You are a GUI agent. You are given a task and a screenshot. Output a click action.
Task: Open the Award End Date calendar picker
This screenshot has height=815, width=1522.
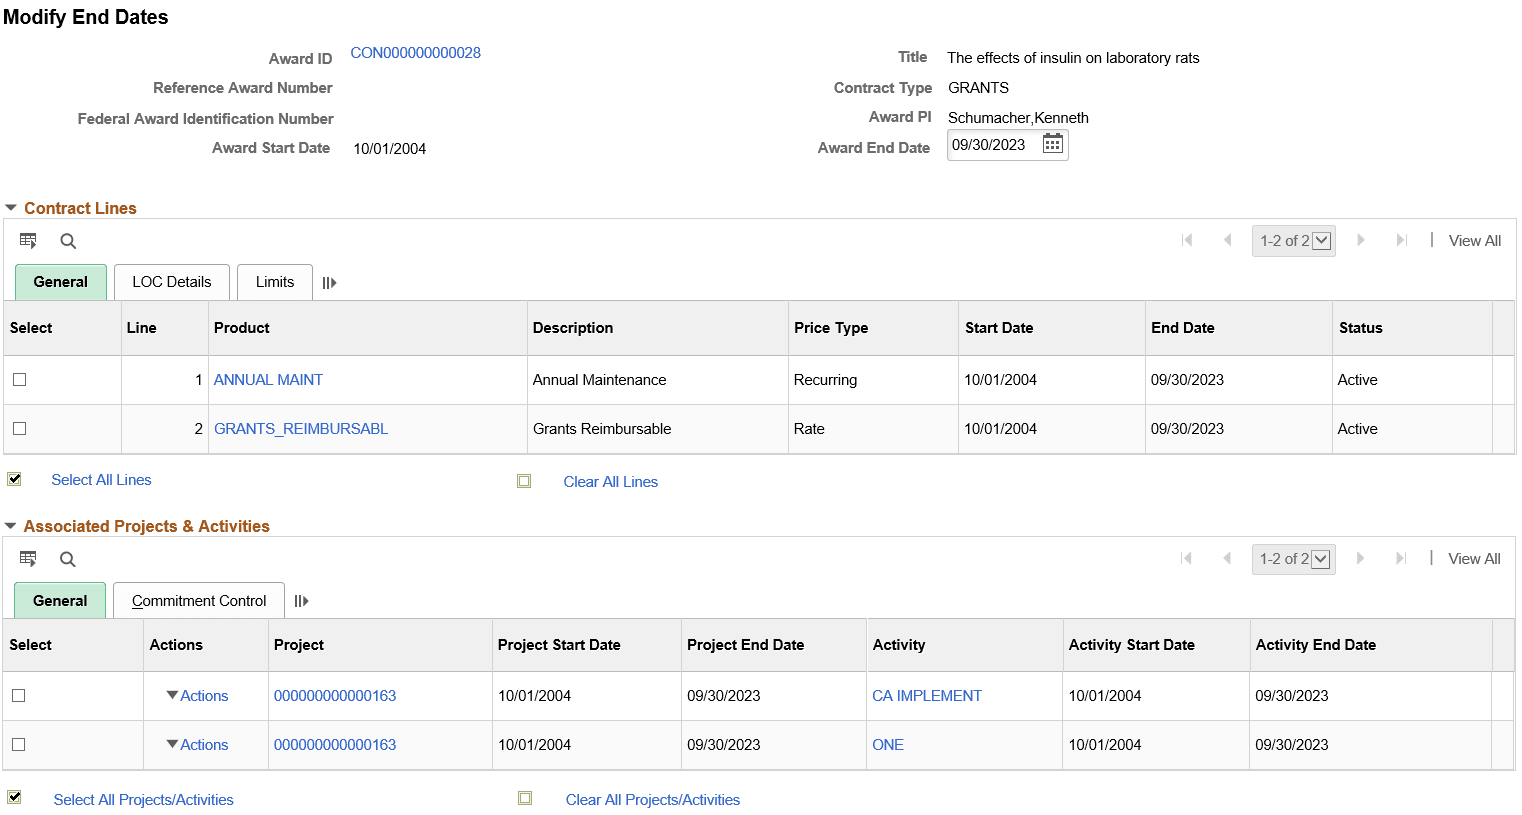coord(1052,144)
